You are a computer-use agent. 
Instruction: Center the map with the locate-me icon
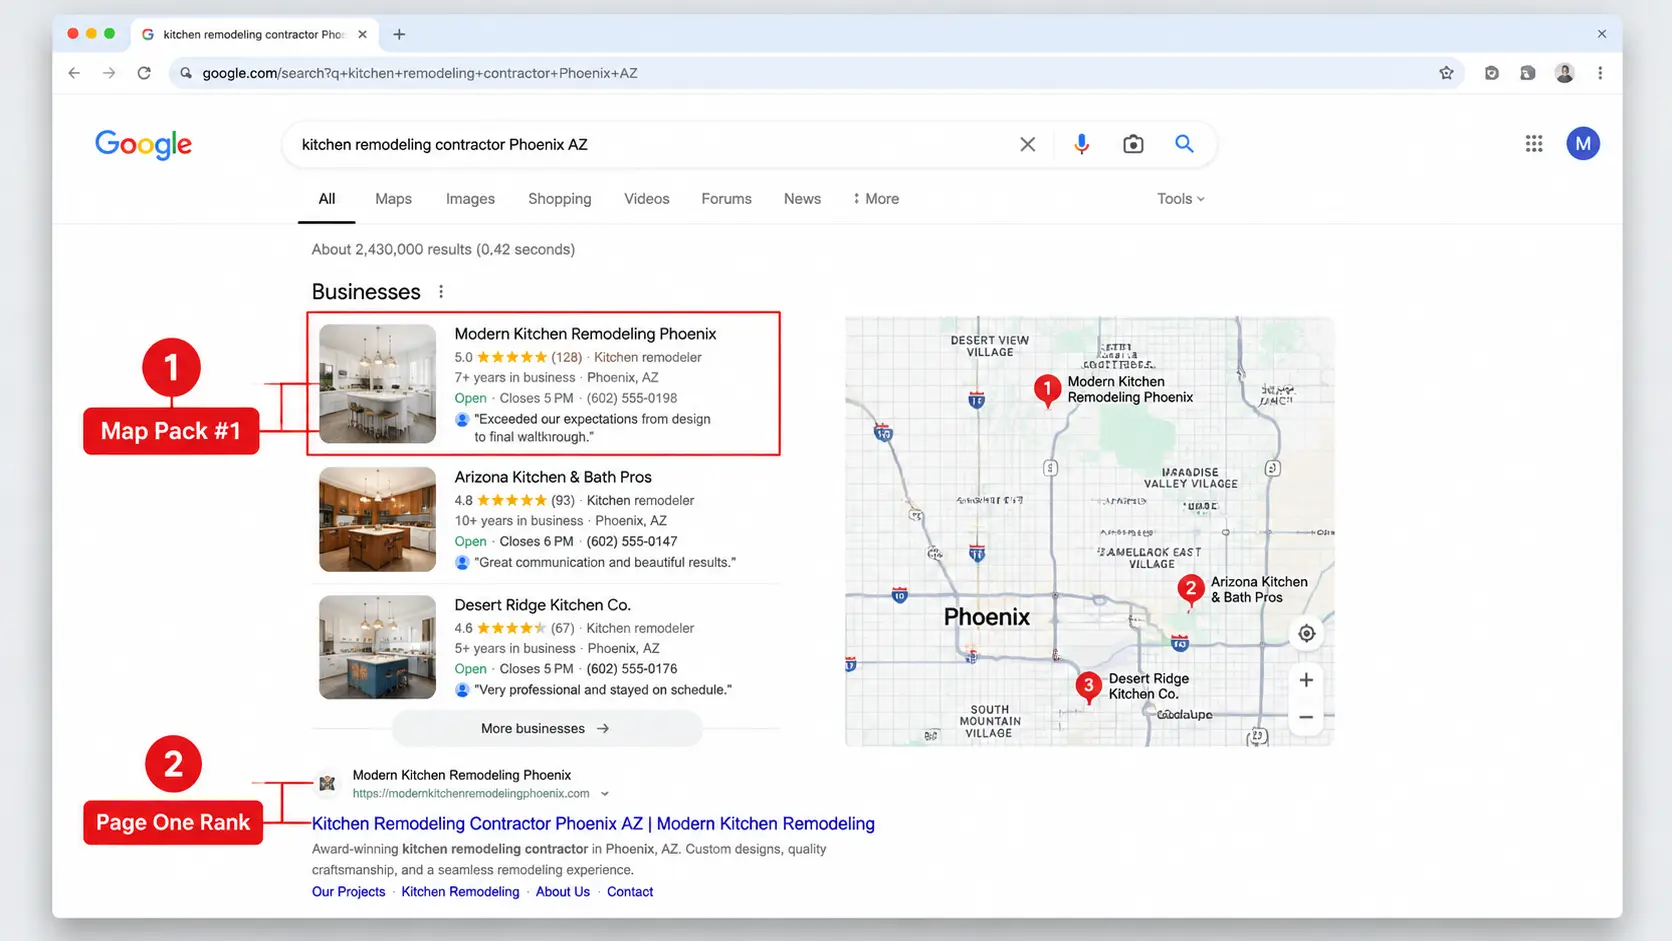coord(1306,633)
